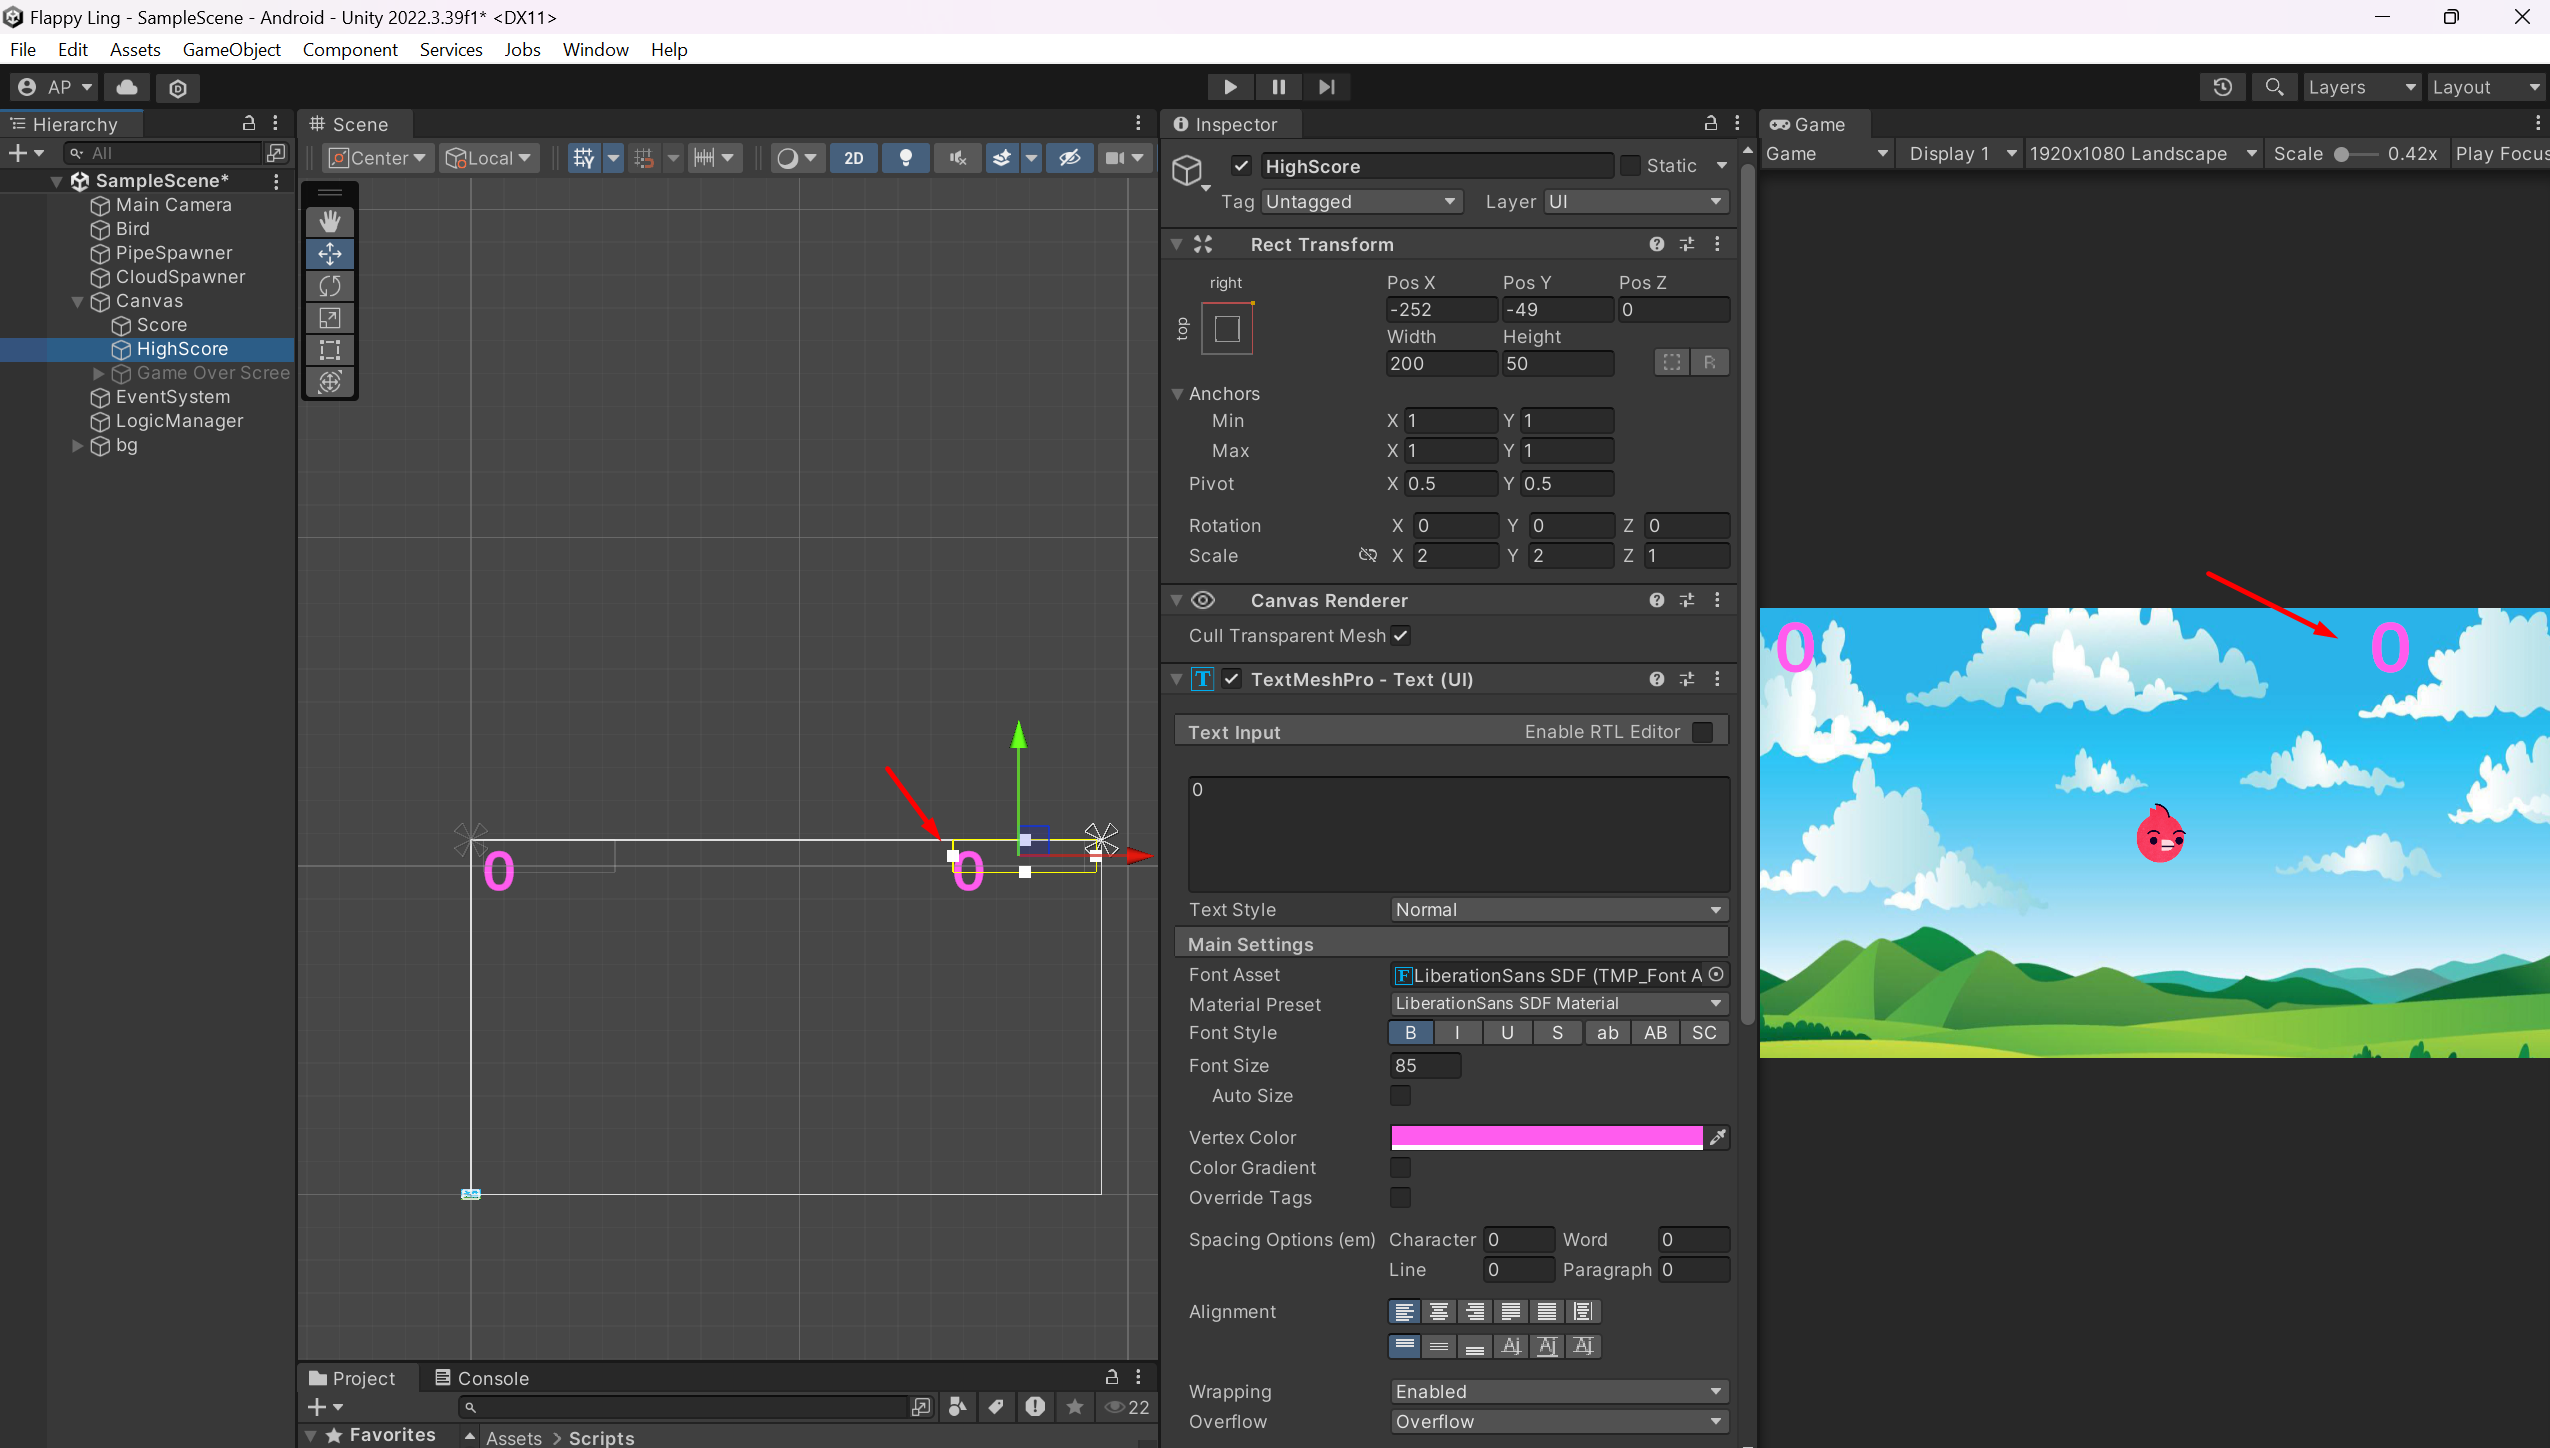Toggle Blueprint mode button in Rect Transform
2550x1448 pixels.
(x=1672, y=362)
